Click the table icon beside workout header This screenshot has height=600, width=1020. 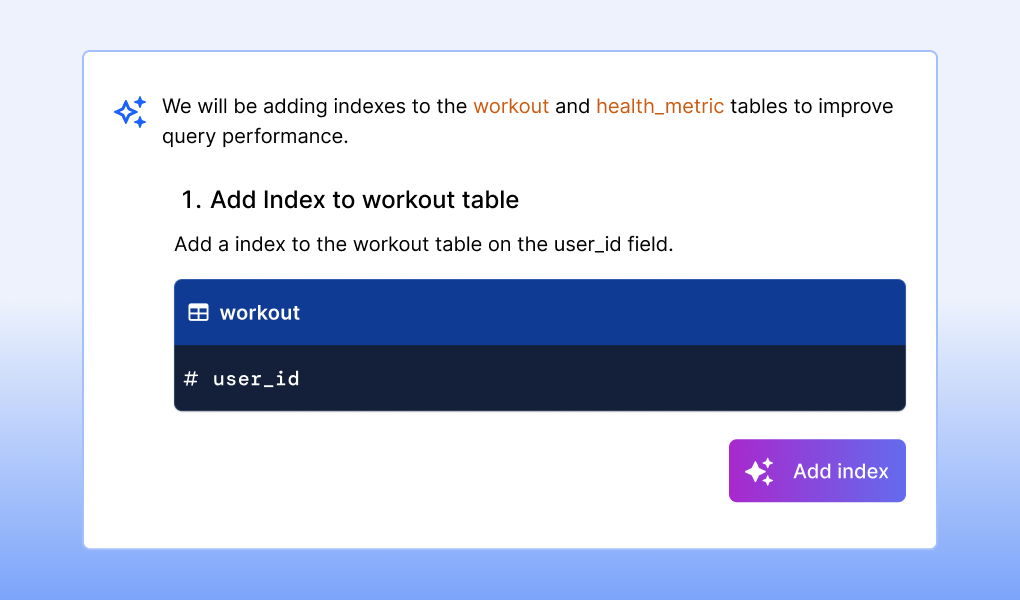click(198, 312)
